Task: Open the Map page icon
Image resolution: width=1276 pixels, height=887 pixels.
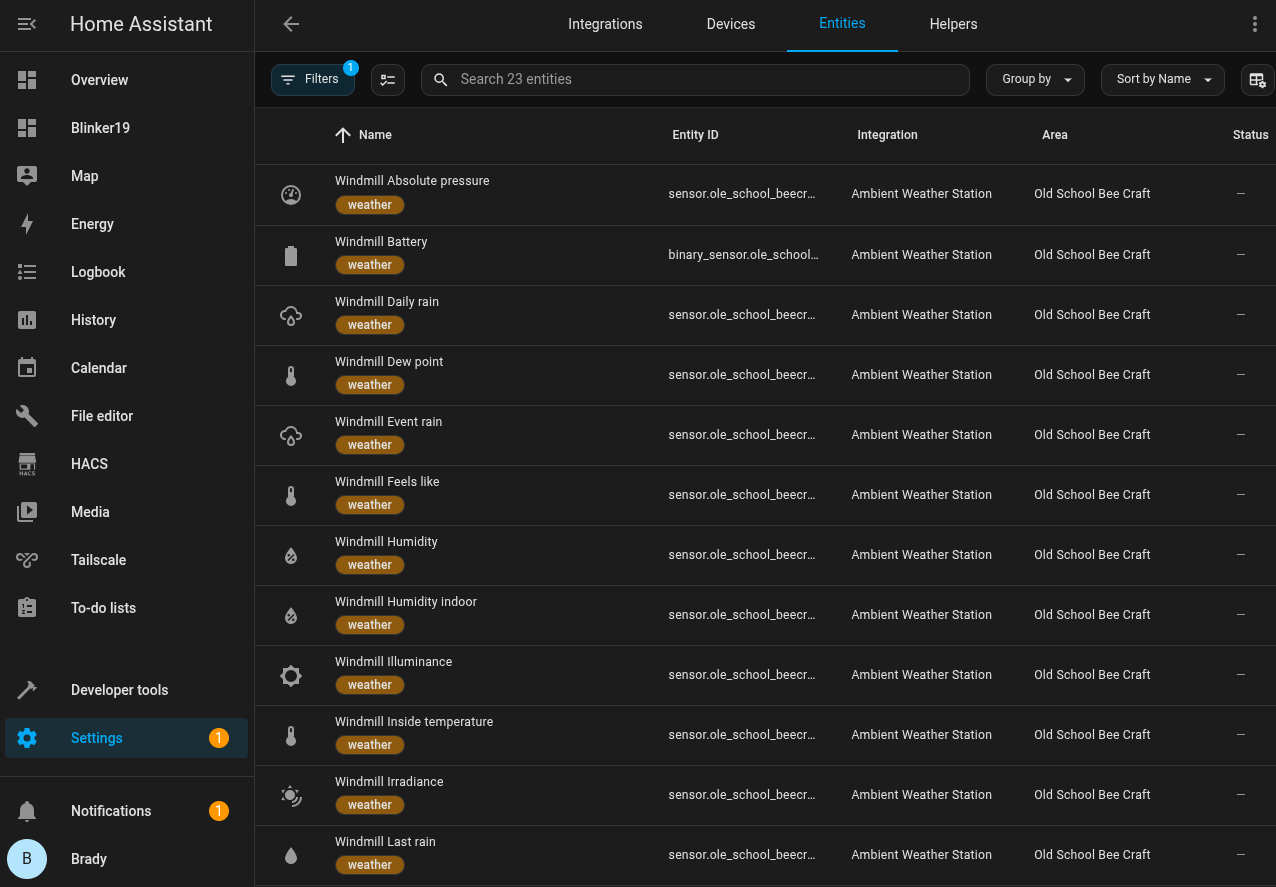Action: coord(27,176)
